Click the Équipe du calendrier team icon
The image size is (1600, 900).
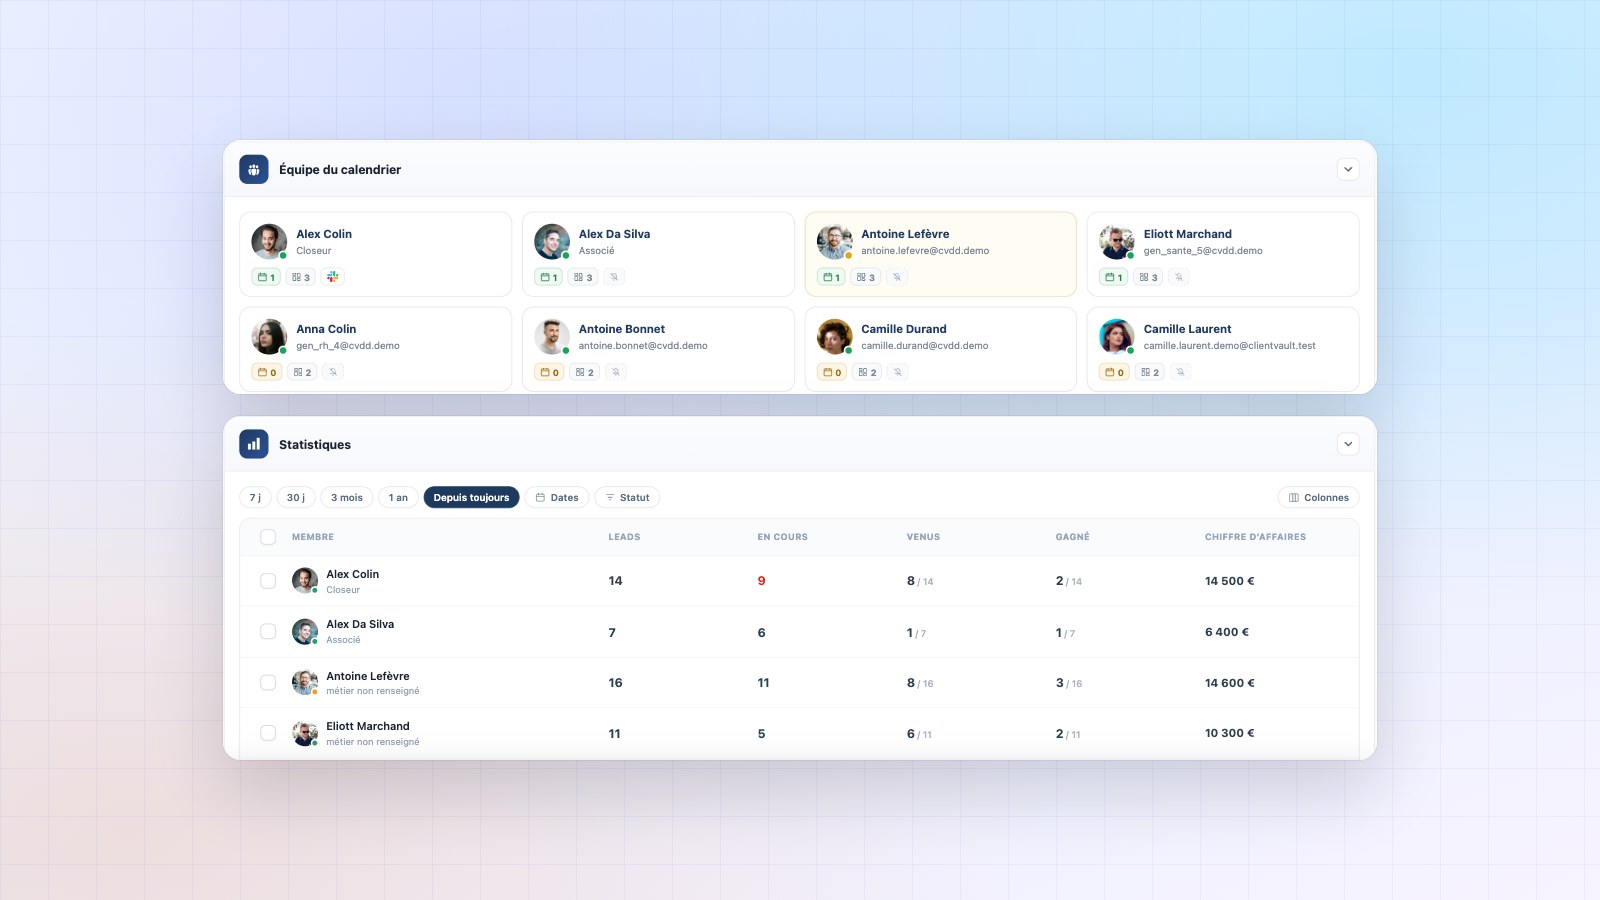click(x=254, y=169)
